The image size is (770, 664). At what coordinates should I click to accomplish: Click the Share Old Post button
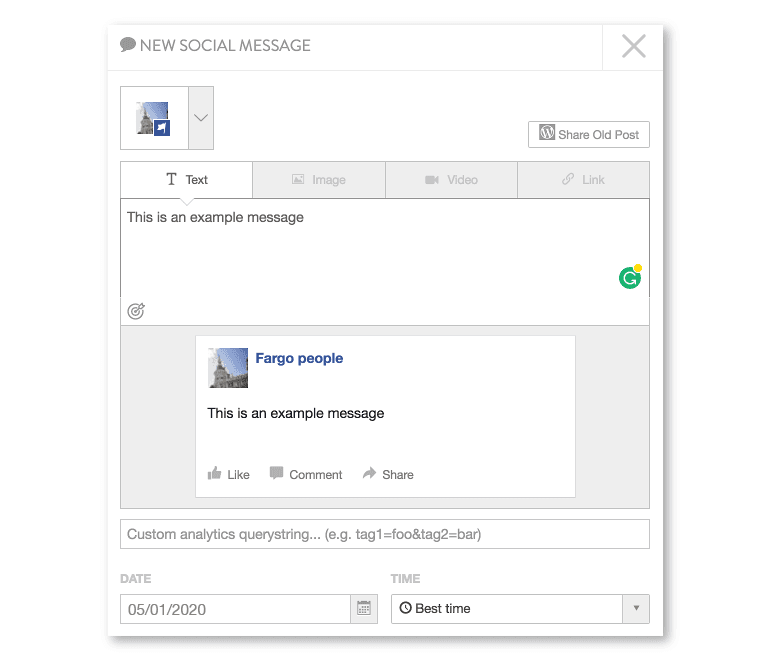589,135
